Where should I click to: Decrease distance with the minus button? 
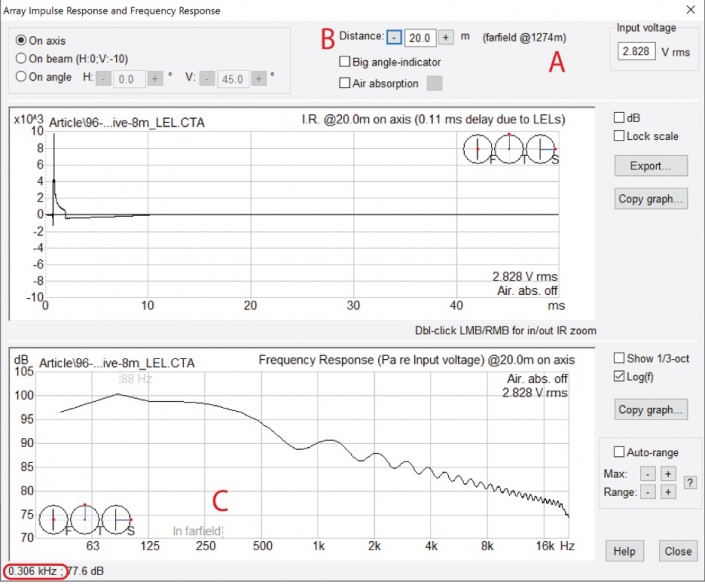(x=394, y=37)
